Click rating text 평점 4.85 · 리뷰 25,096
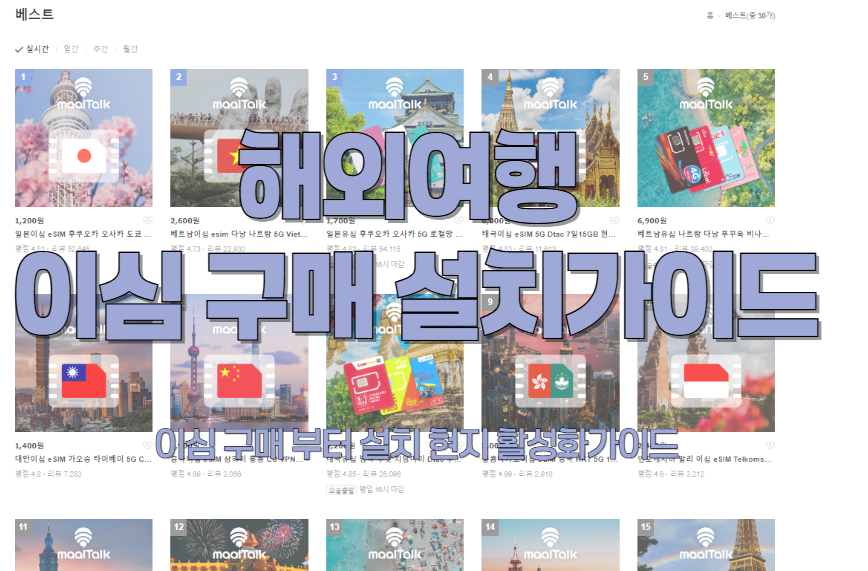The height and width of the screenshot is (571, 868). (x=363, y=474)
